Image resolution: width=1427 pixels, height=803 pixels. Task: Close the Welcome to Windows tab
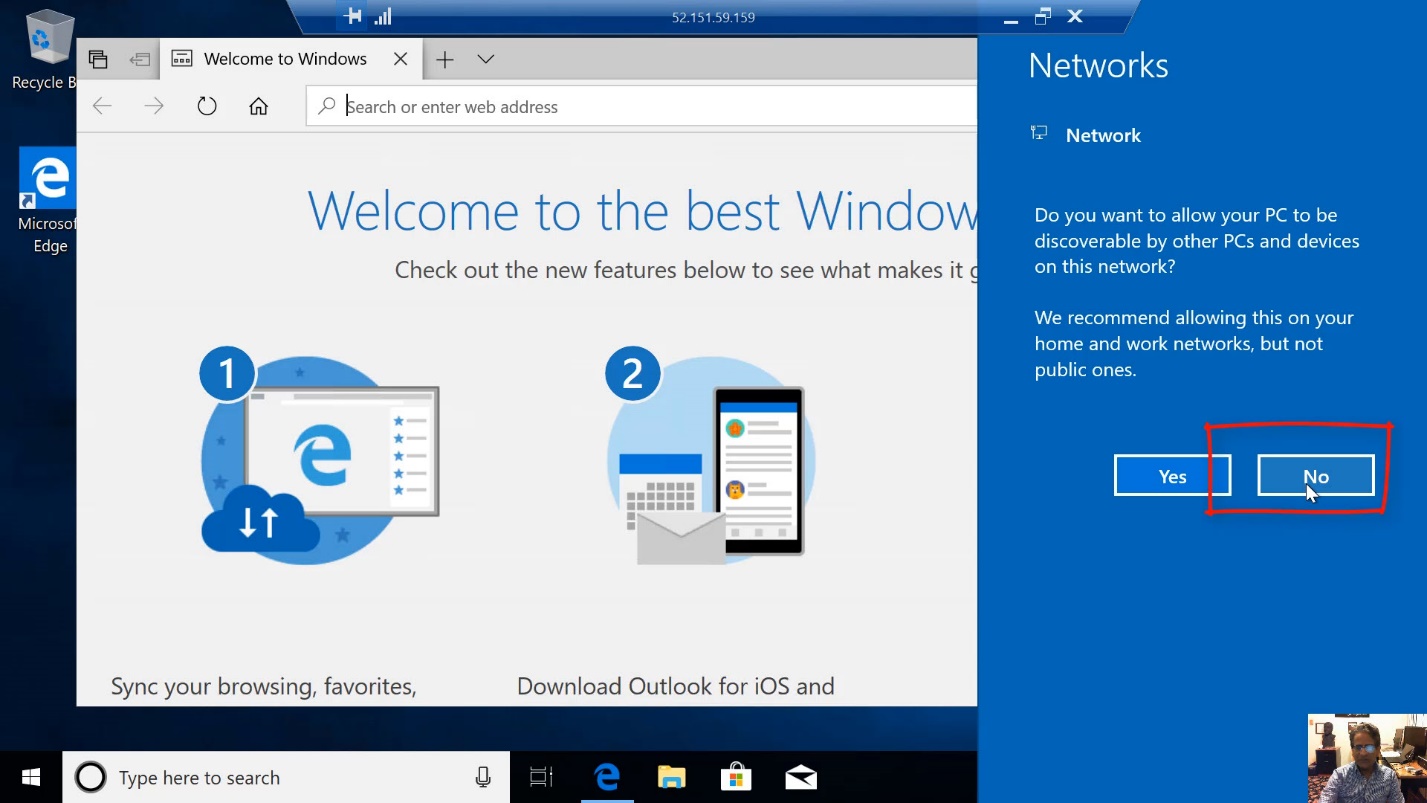(x=400, y=59)
